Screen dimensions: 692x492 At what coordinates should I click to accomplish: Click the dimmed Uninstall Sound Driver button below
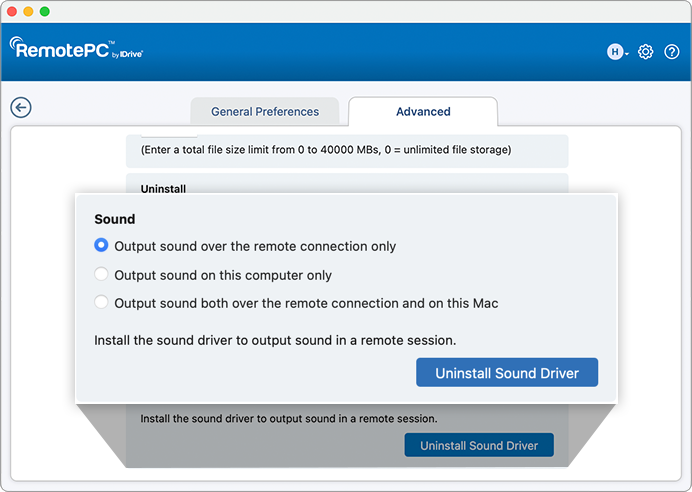(479, 446)
